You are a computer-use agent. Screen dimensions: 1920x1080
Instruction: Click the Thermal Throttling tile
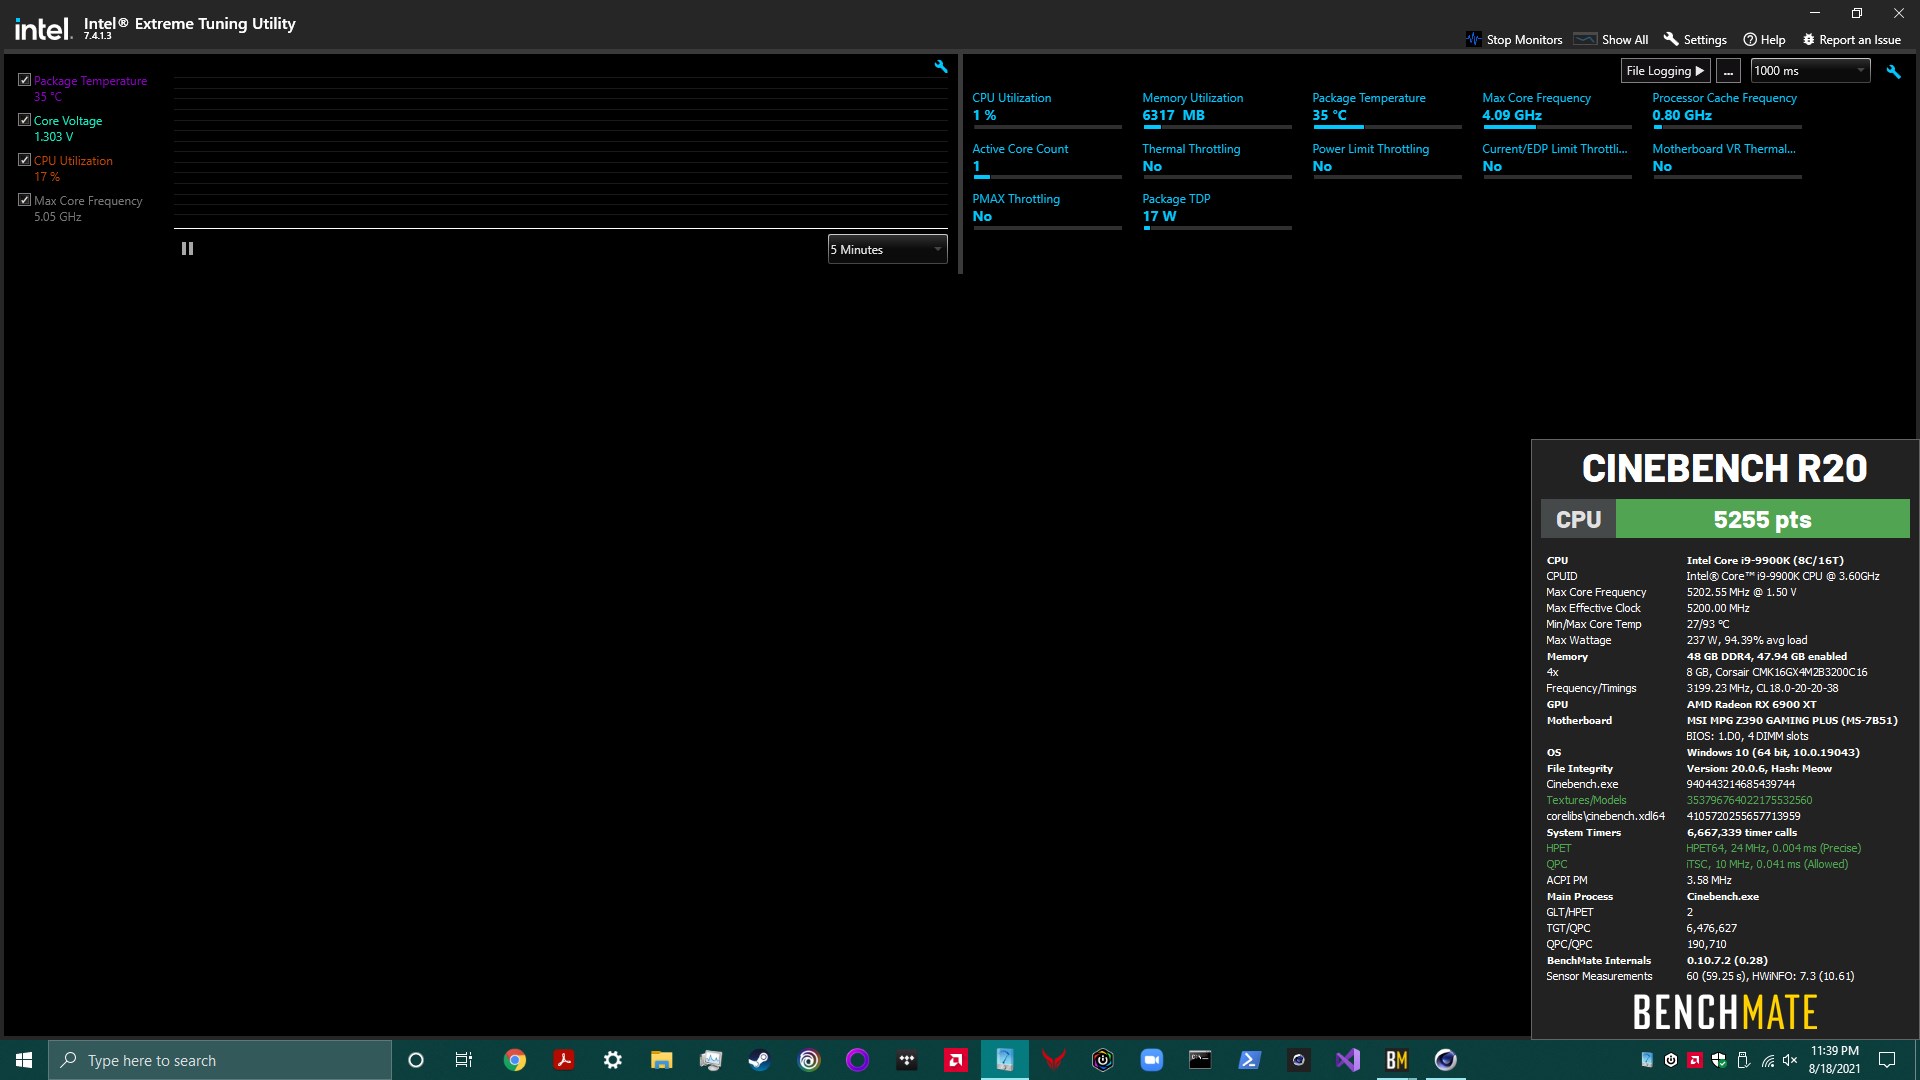[1217, 160]
